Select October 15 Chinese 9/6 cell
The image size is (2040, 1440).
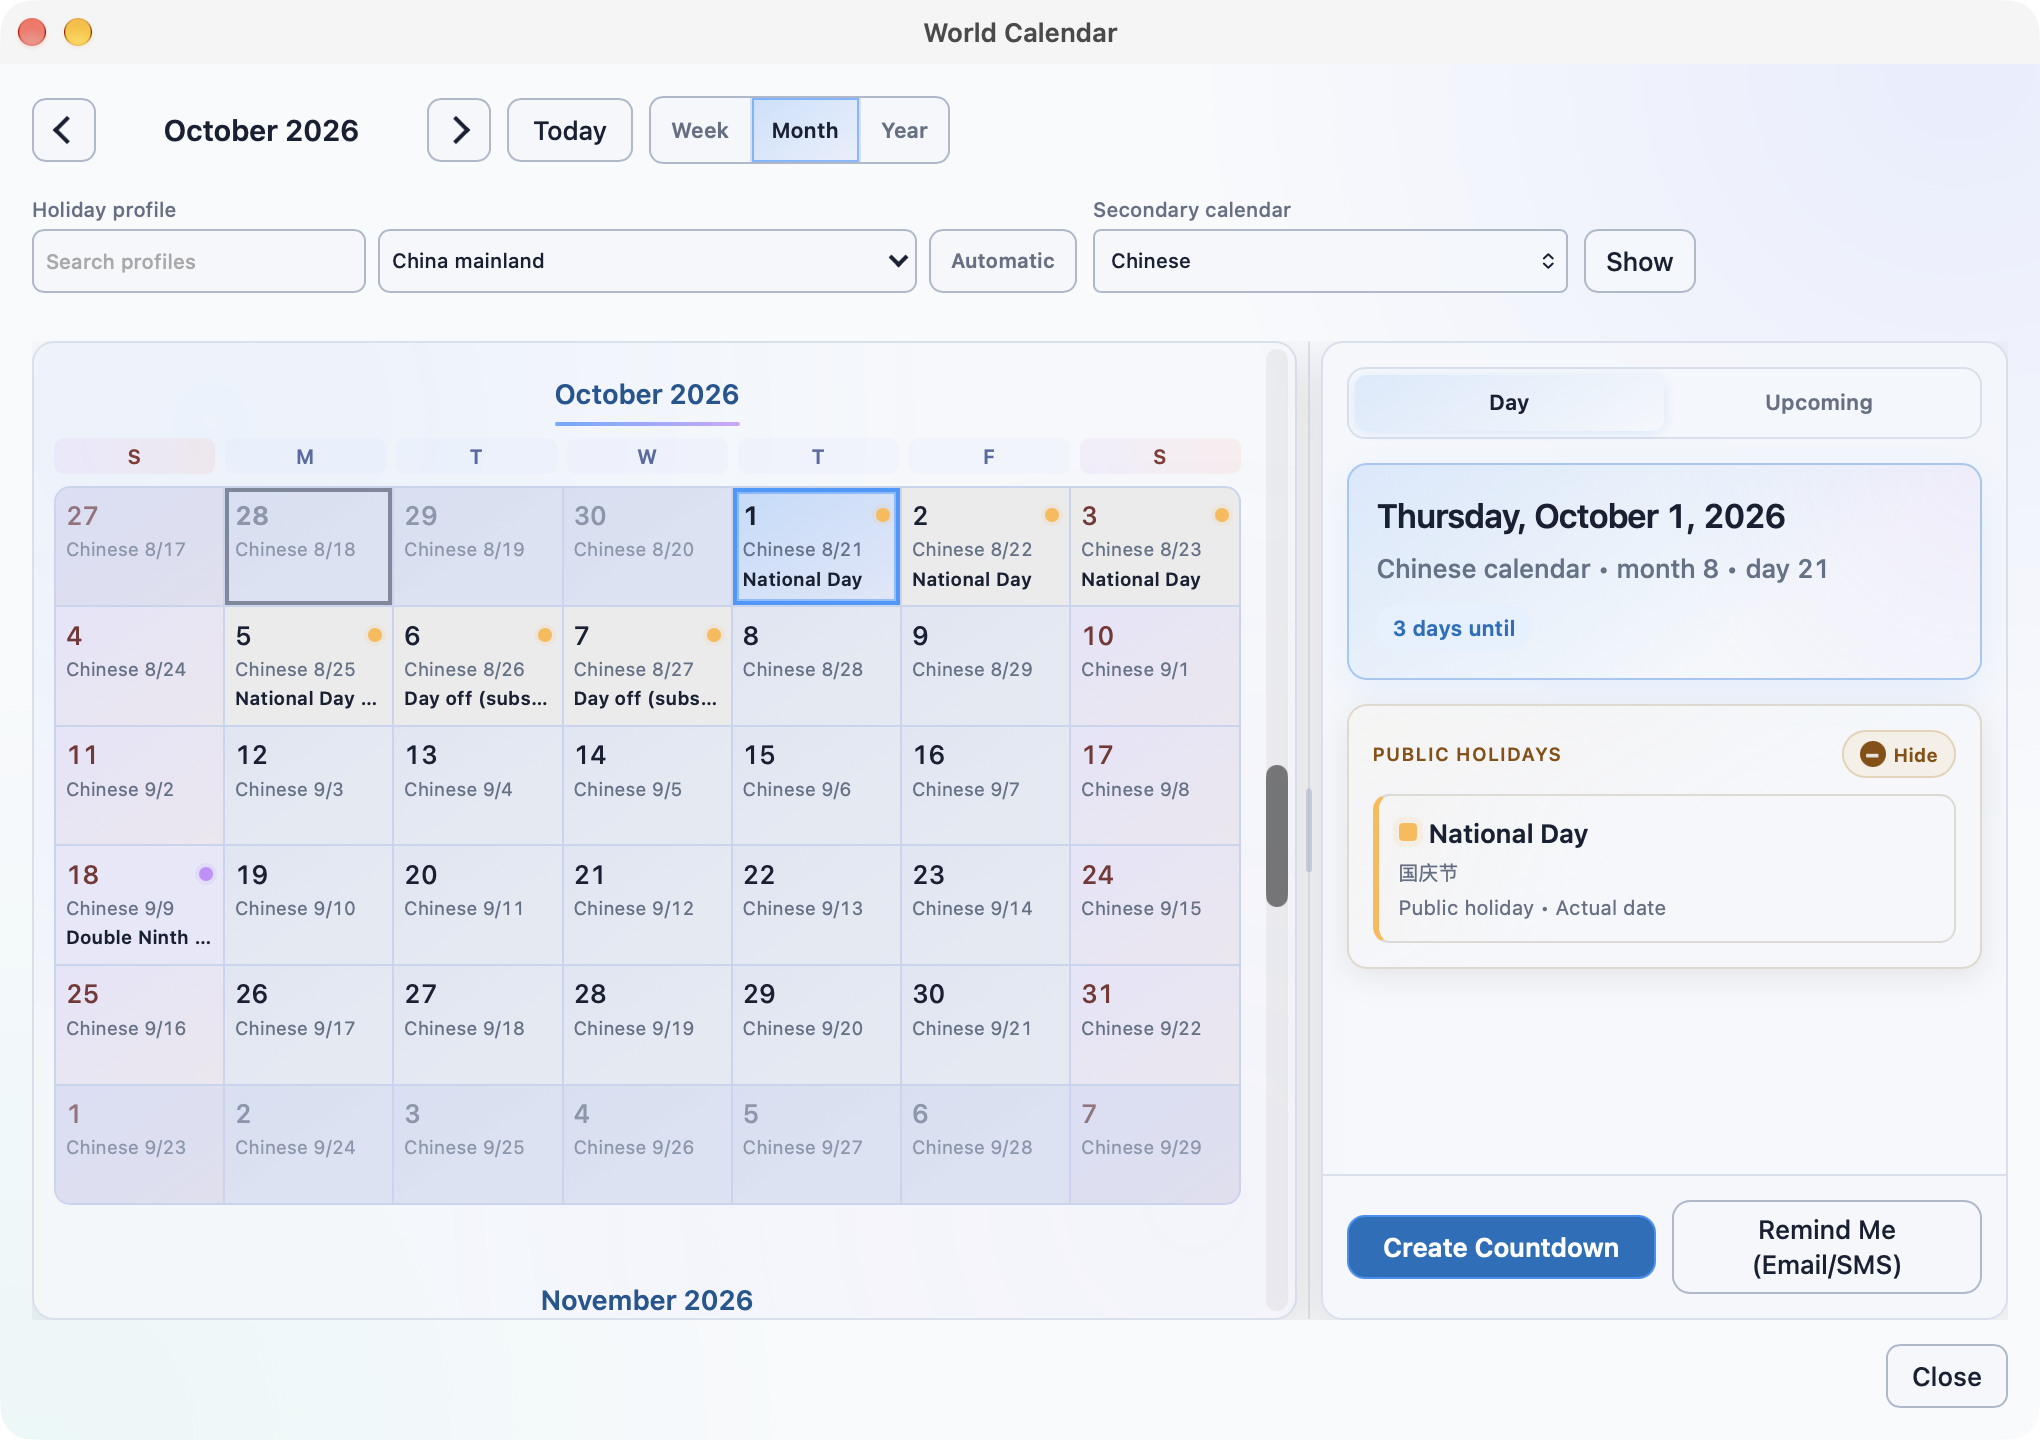click(x=816, y=786)
